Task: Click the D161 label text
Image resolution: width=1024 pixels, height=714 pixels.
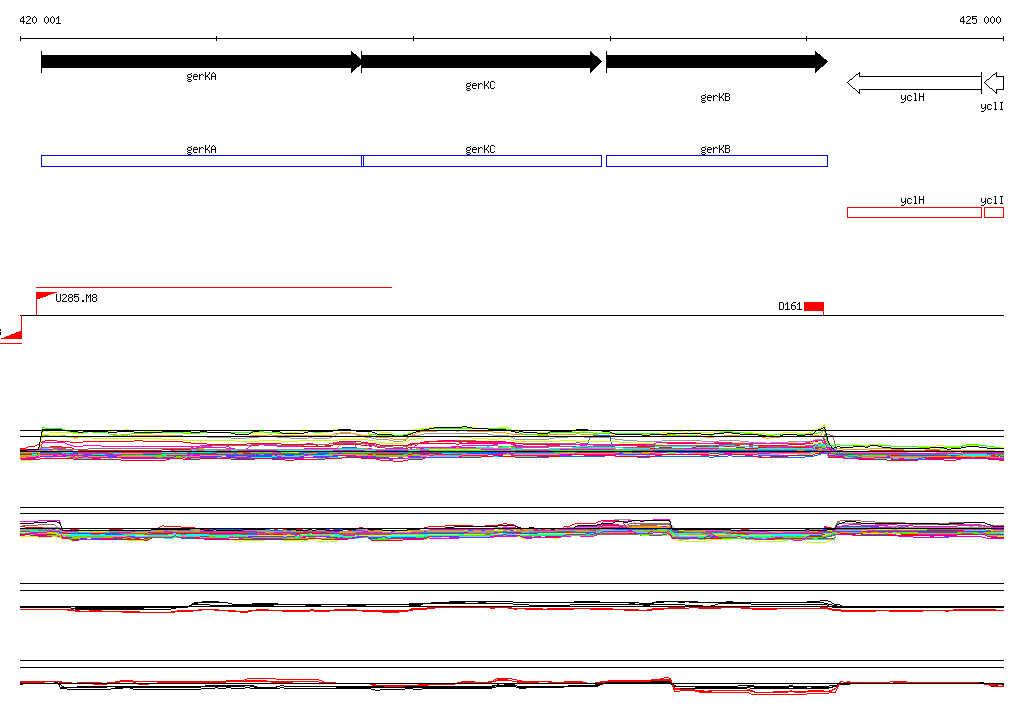Action: [790, 306]
